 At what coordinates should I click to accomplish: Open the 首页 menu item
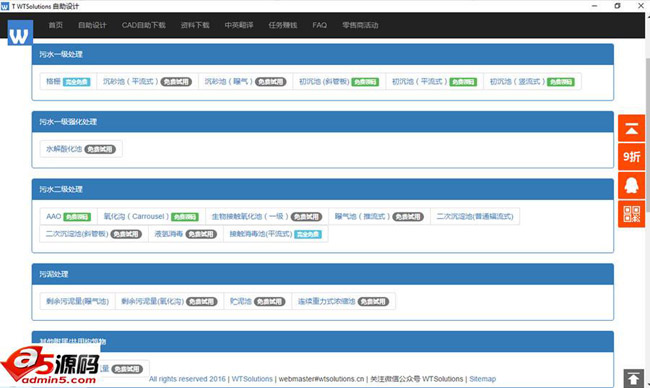click(56, 25)
